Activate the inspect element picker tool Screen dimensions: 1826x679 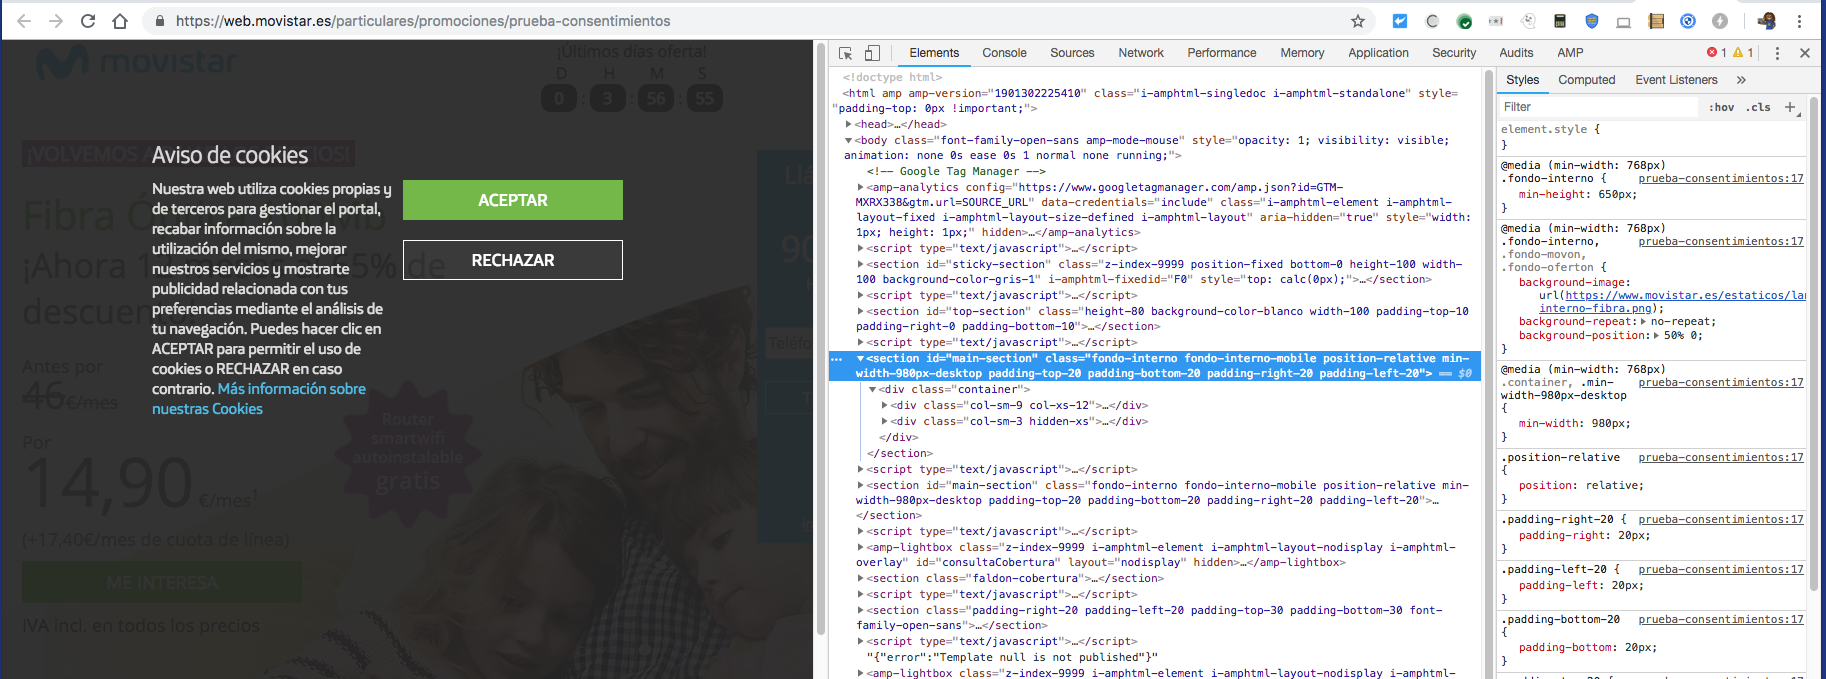coord(846,53)
